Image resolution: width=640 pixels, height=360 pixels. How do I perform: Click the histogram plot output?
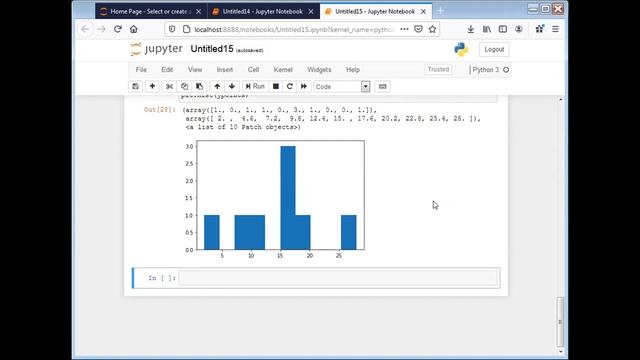tap(274, 199)
